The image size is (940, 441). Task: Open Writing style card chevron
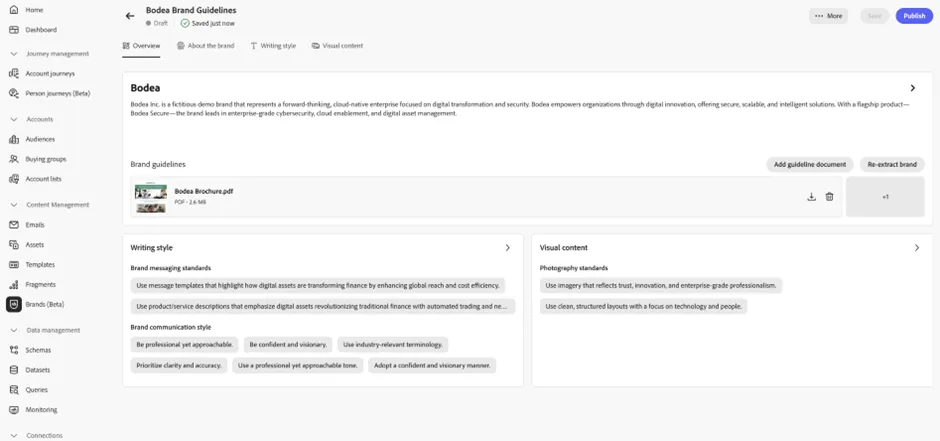pos(508,247)
